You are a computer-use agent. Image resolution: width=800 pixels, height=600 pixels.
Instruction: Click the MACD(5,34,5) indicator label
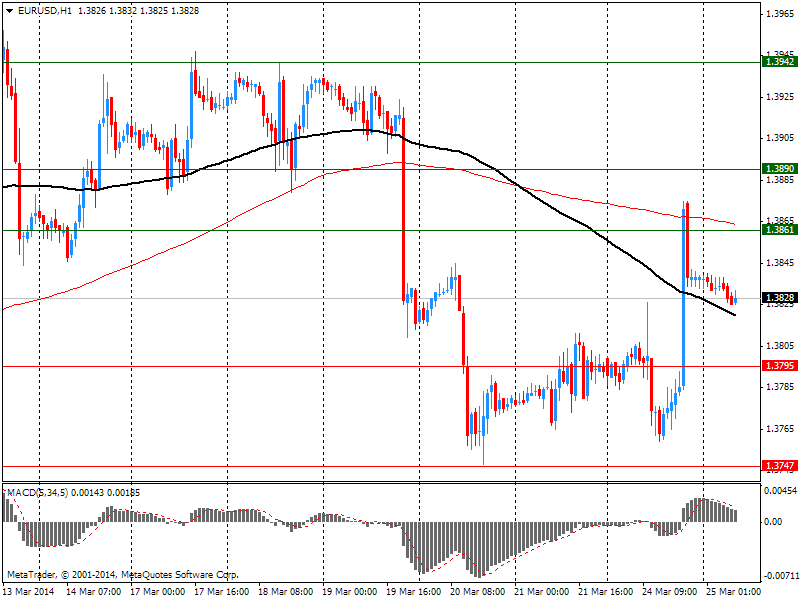pos(37,493)
